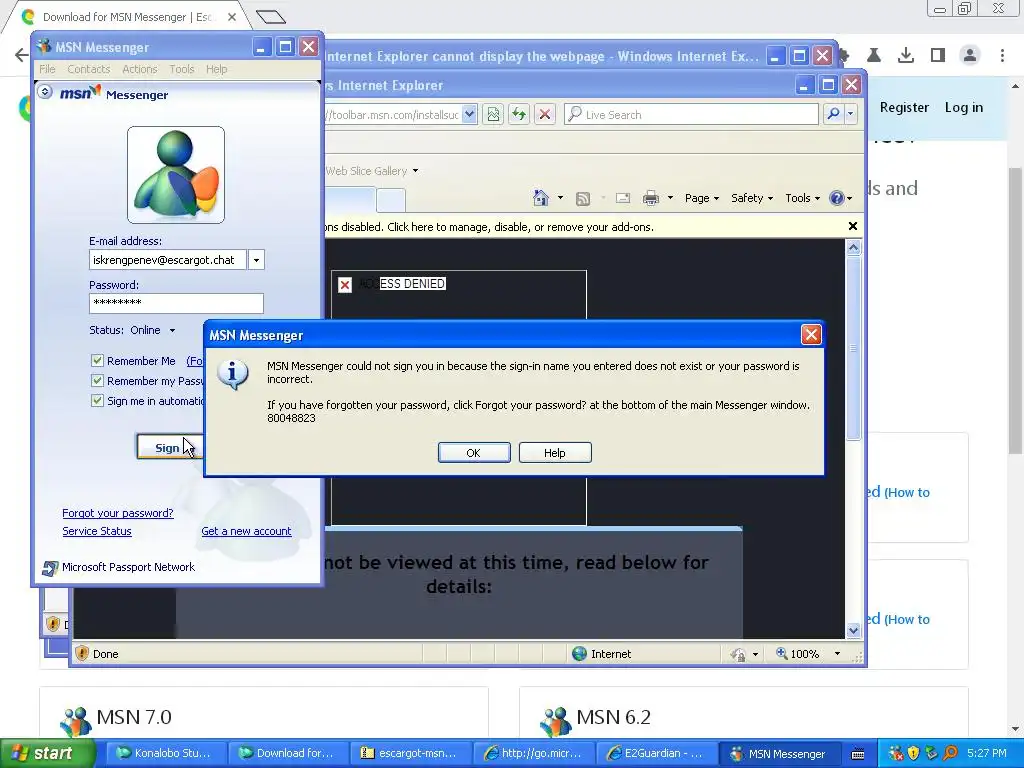
Task: Click the Chrome profile avatar icon
Action: [x=970, y=56]
